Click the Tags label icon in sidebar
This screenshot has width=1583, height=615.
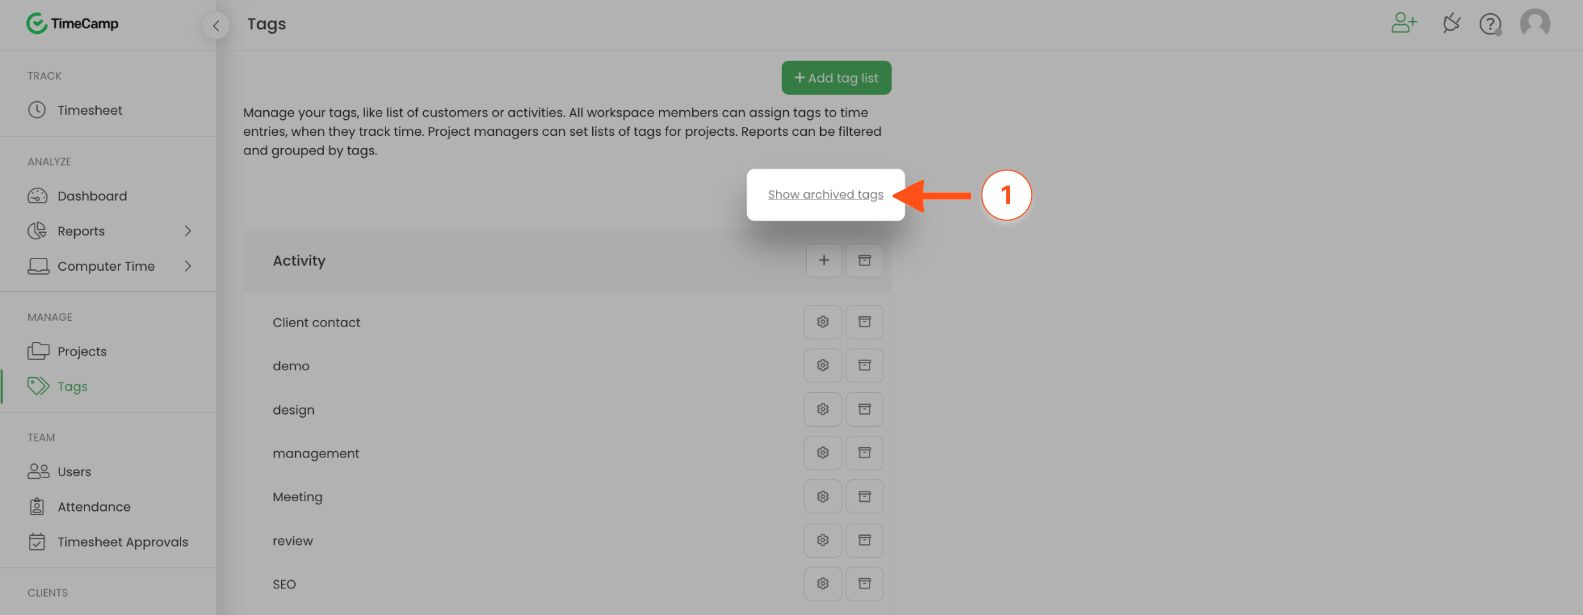click(38, 386)
